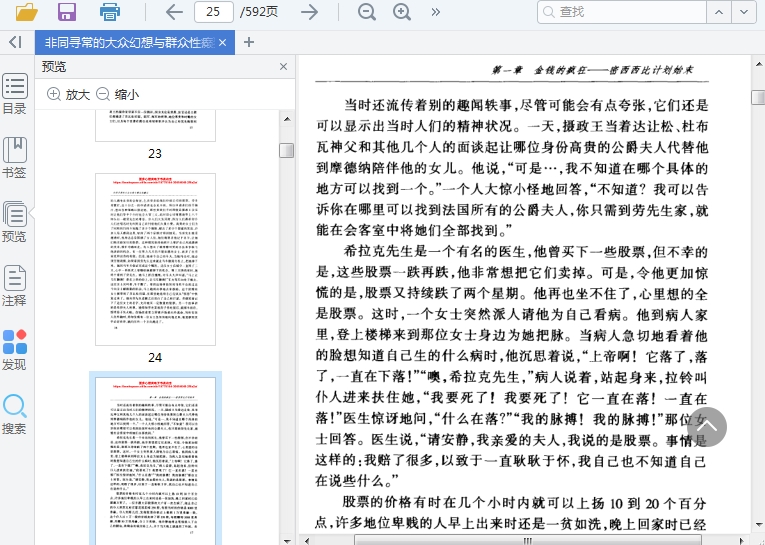
Task: Open the 注释 annotations panel
Action: coord(14,285)
